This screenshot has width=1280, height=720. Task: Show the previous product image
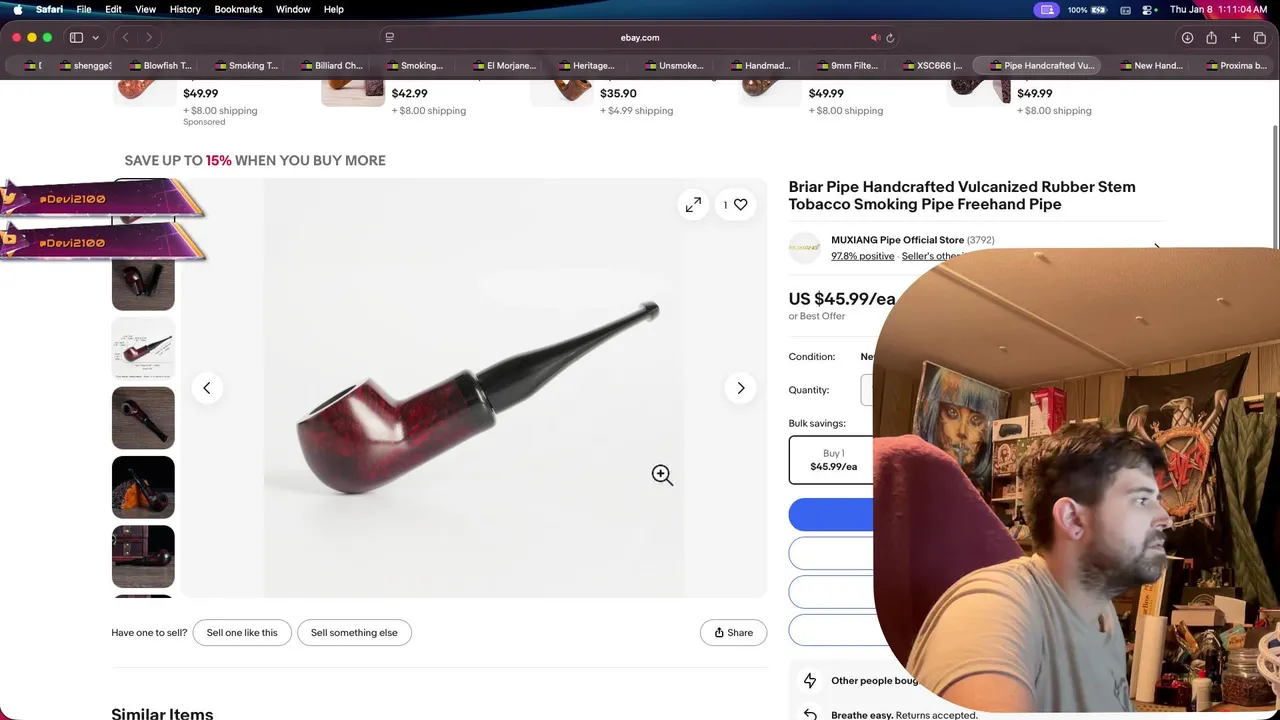[x=207, y=388]
